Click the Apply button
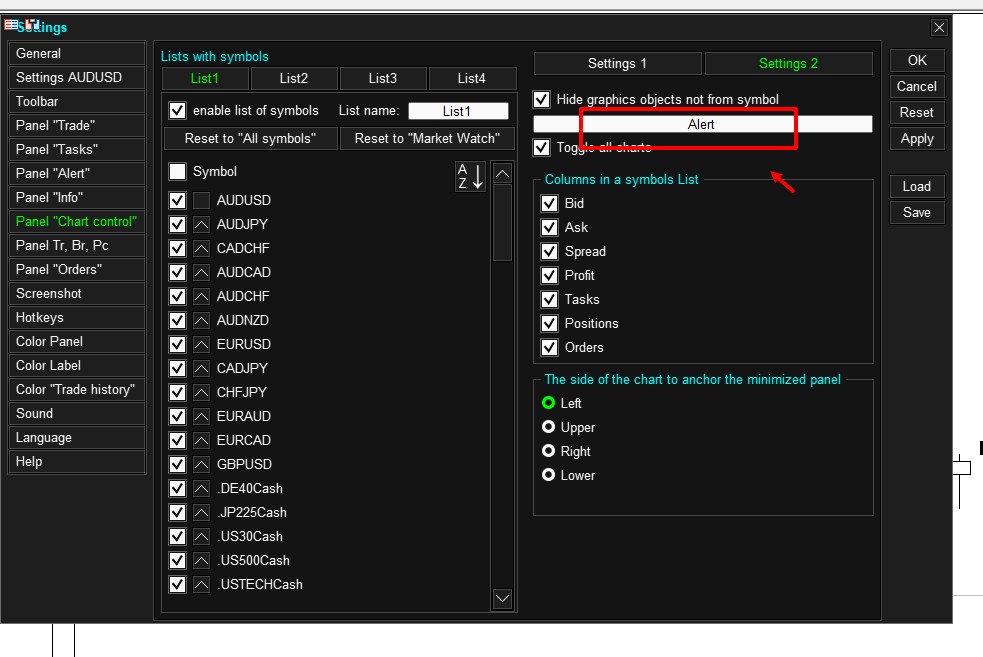 (x=917, y=139)
